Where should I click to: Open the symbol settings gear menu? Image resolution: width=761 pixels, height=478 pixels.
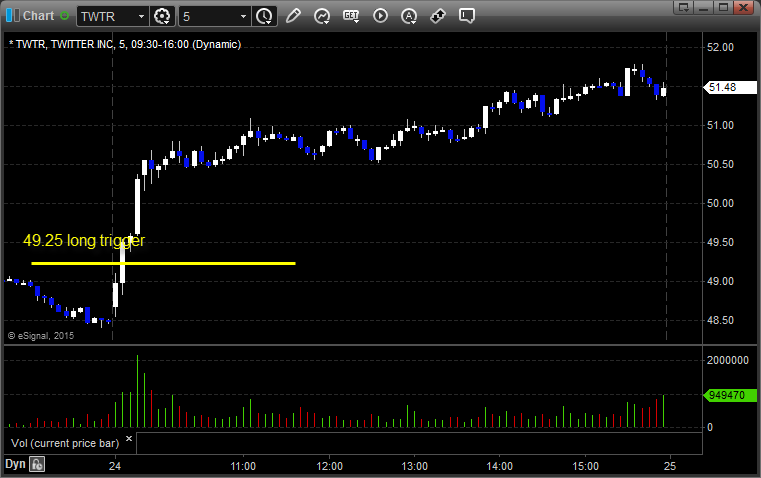[162, 16]
